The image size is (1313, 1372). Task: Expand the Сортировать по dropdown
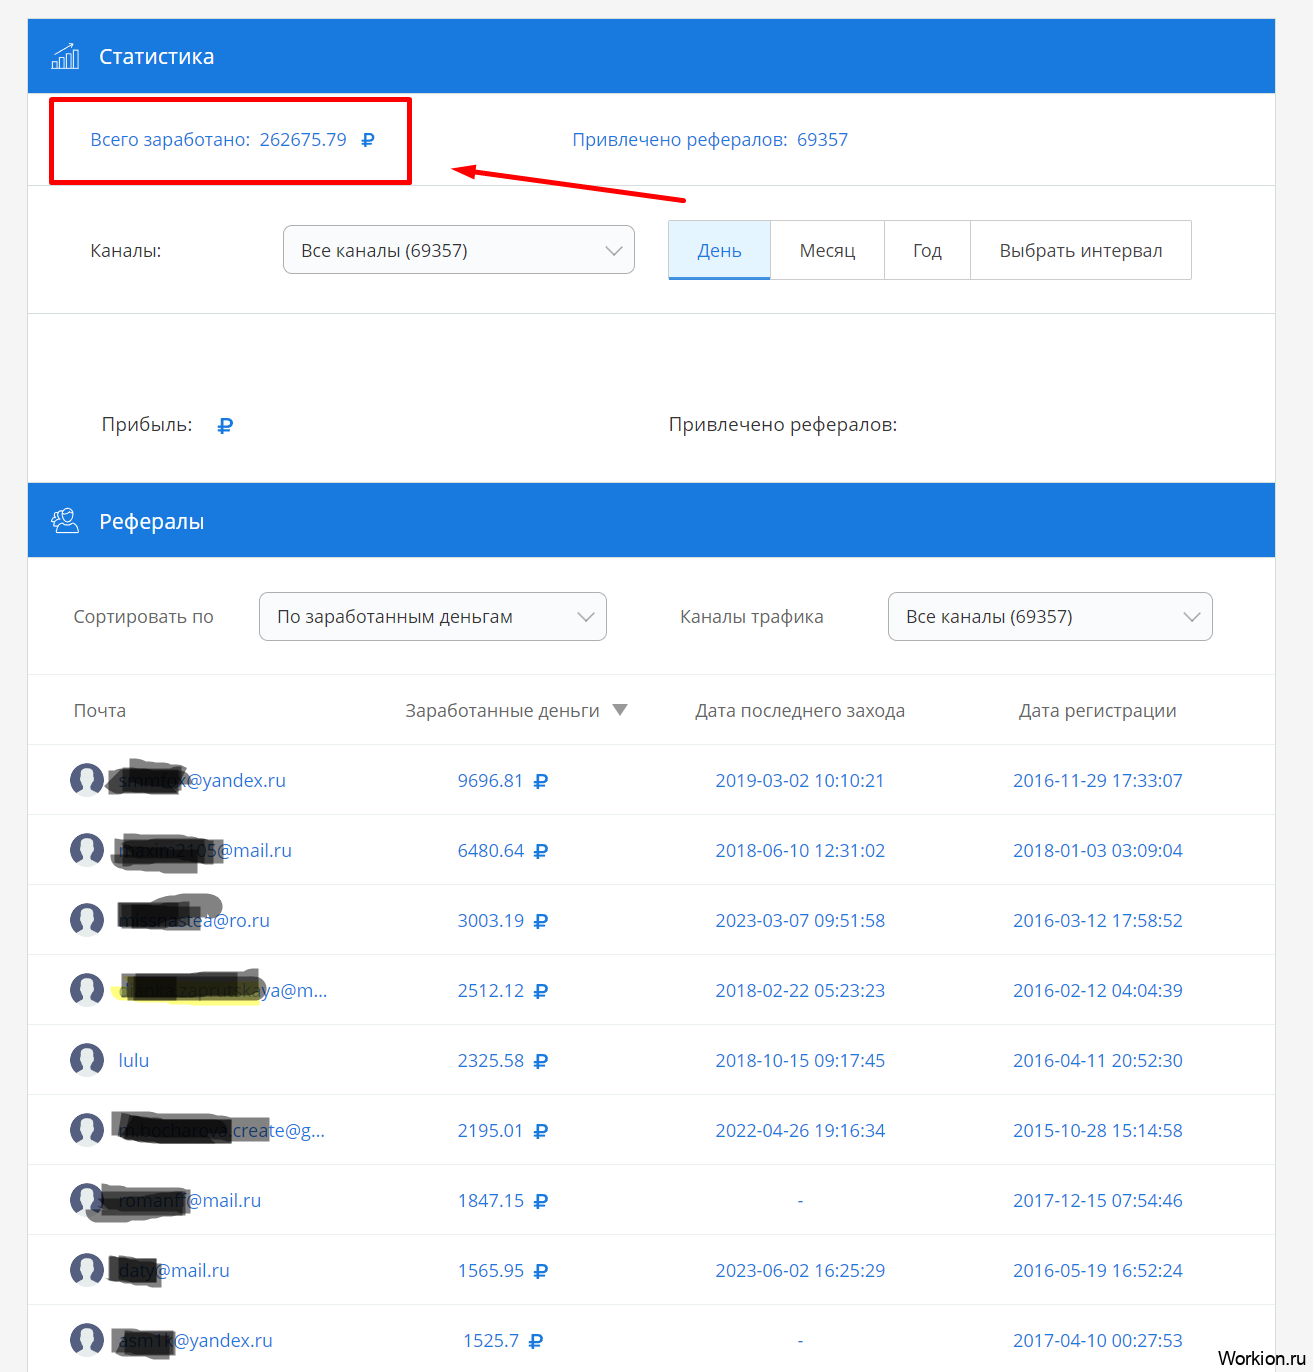tap(432, 617)
